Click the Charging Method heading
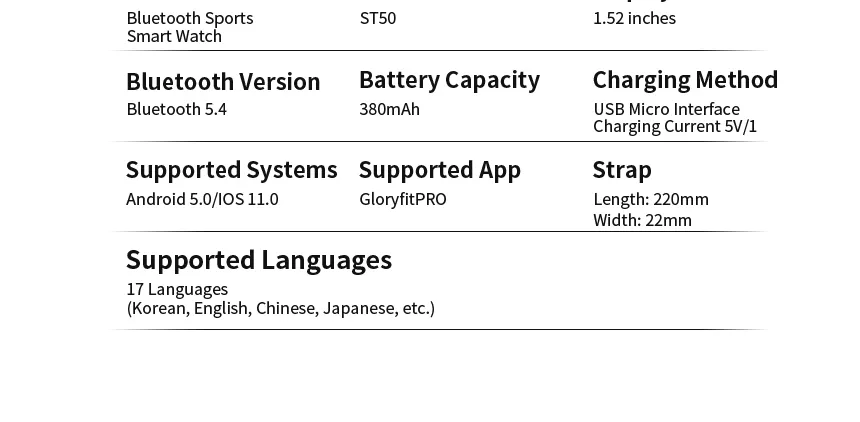Screen dimensions: 860x422 coord(685,80)
